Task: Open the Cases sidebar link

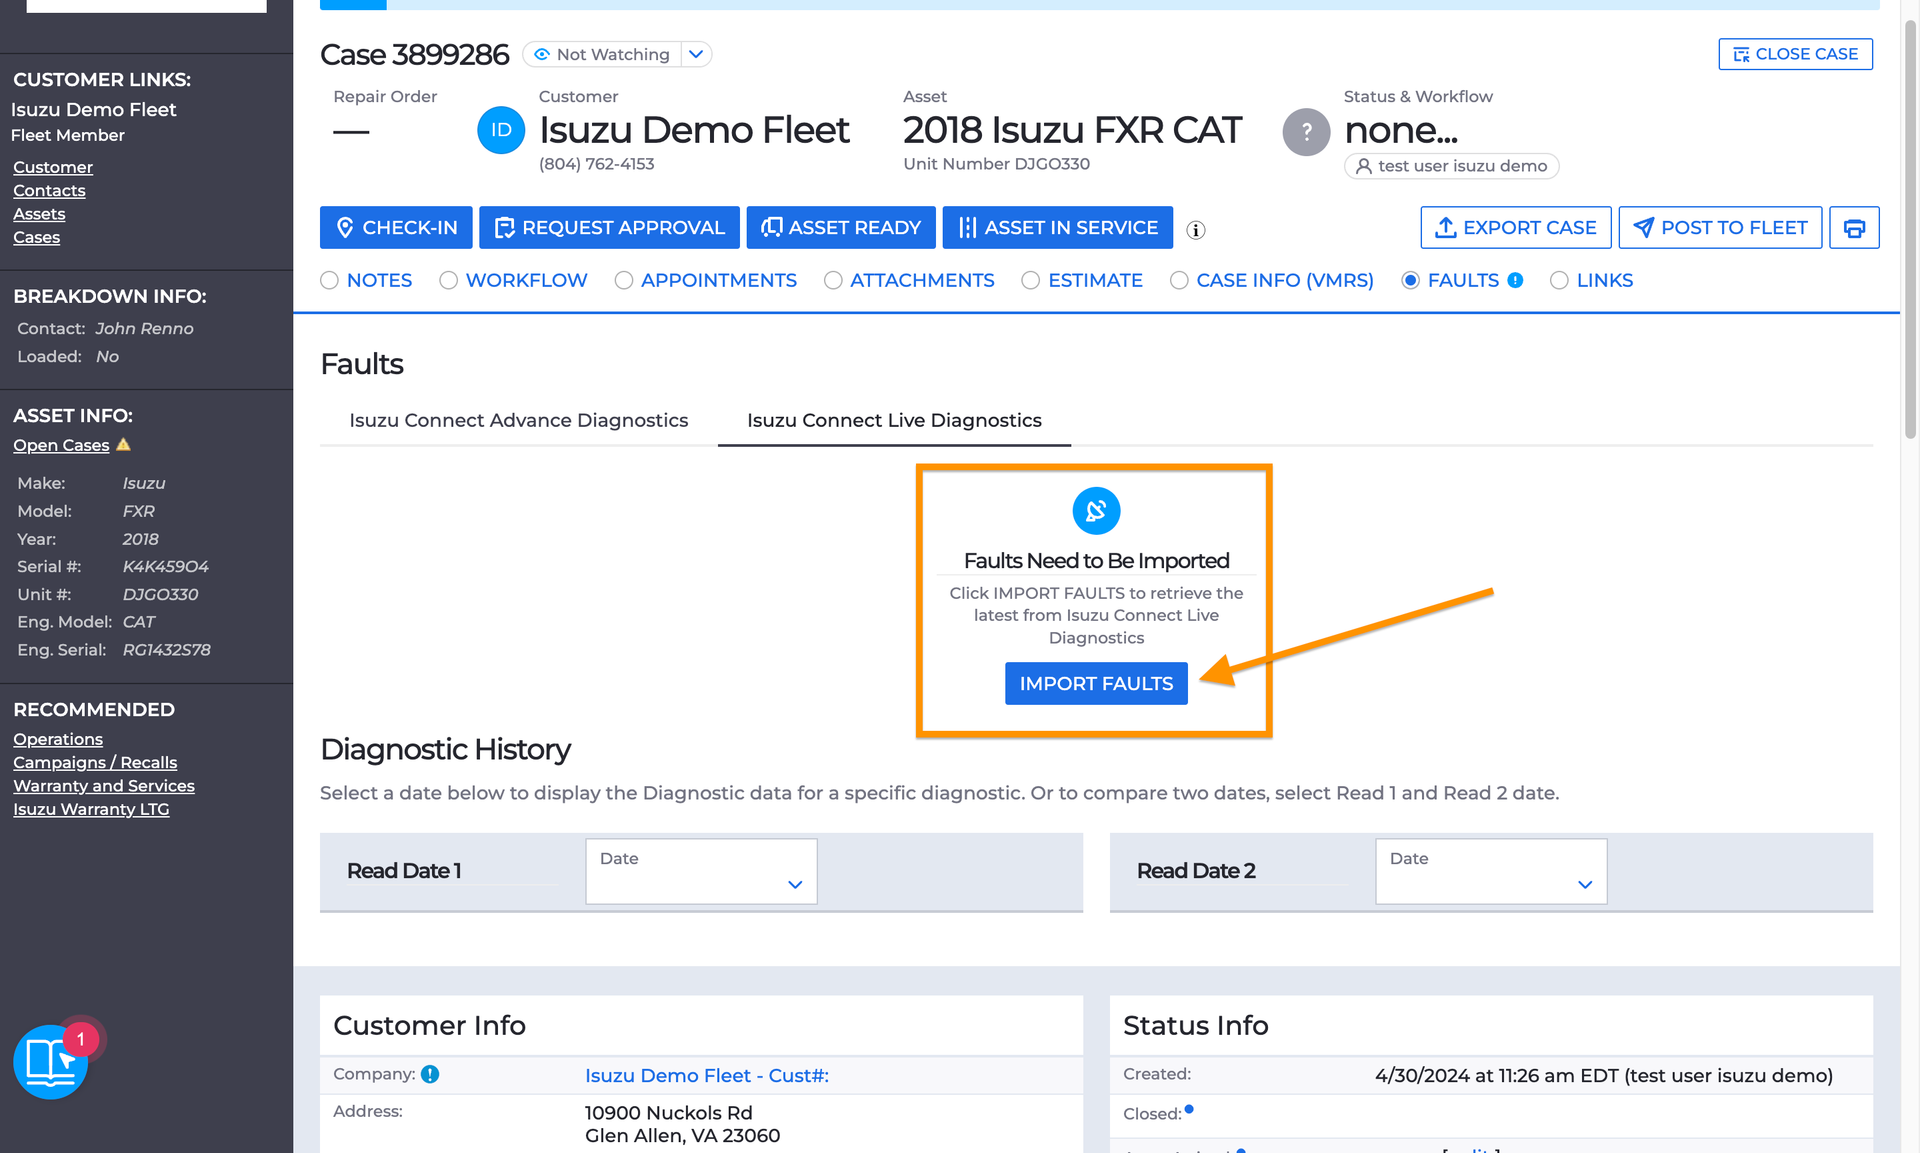Action: pos(36,238)
